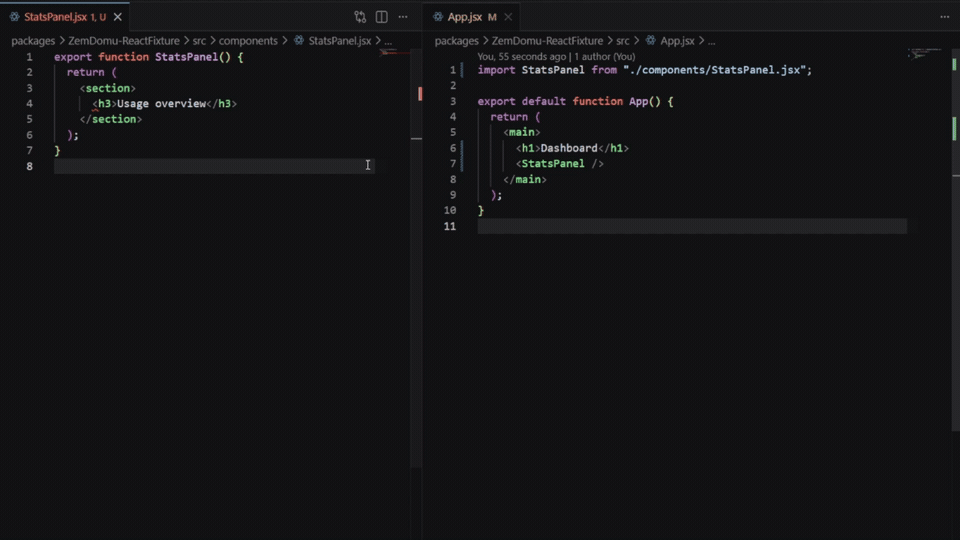Click the React icon on the App.jsx tab

click(x=438, y=17)
